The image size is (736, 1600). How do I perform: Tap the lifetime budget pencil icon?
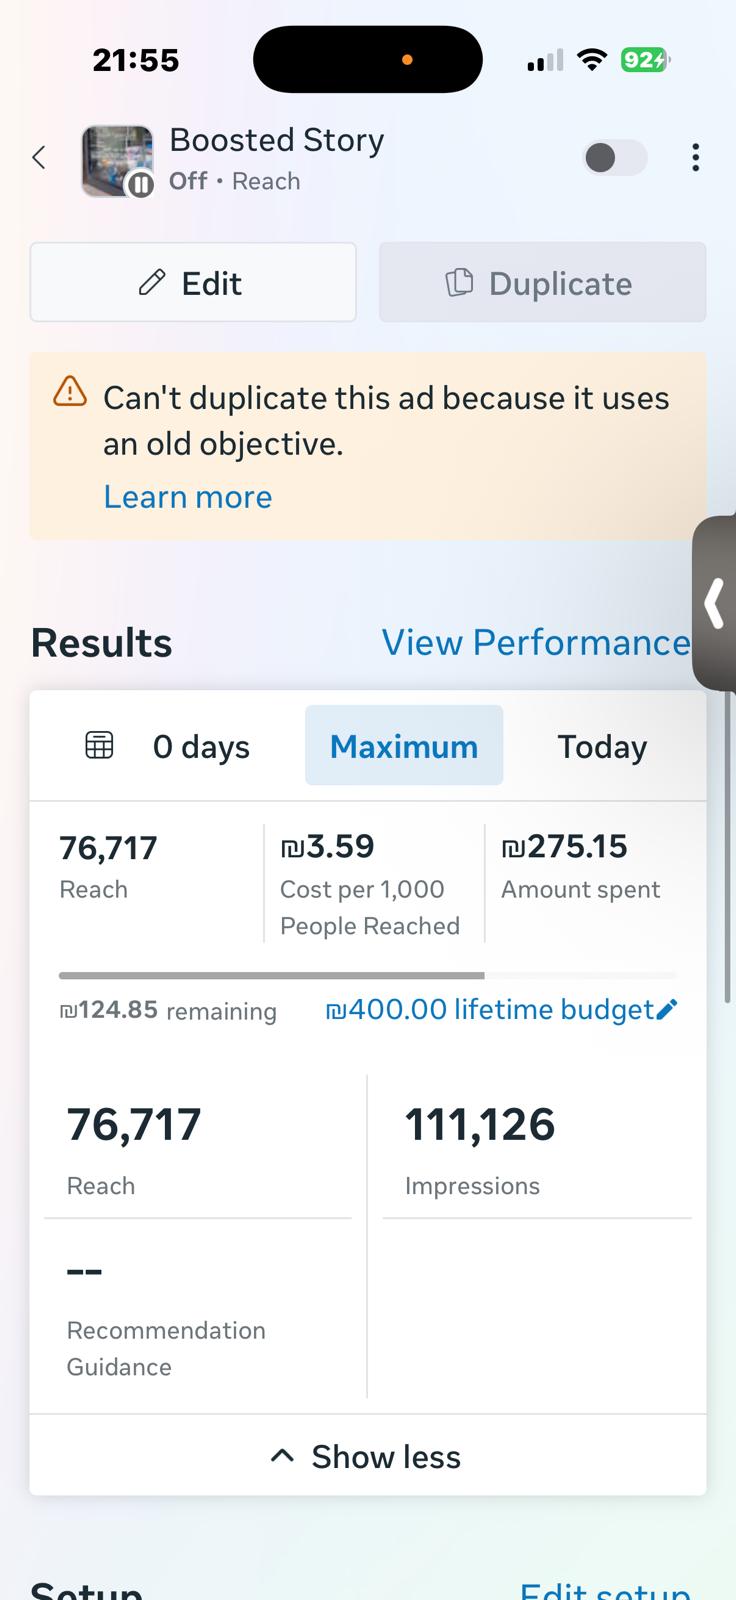pos(668,1009)
